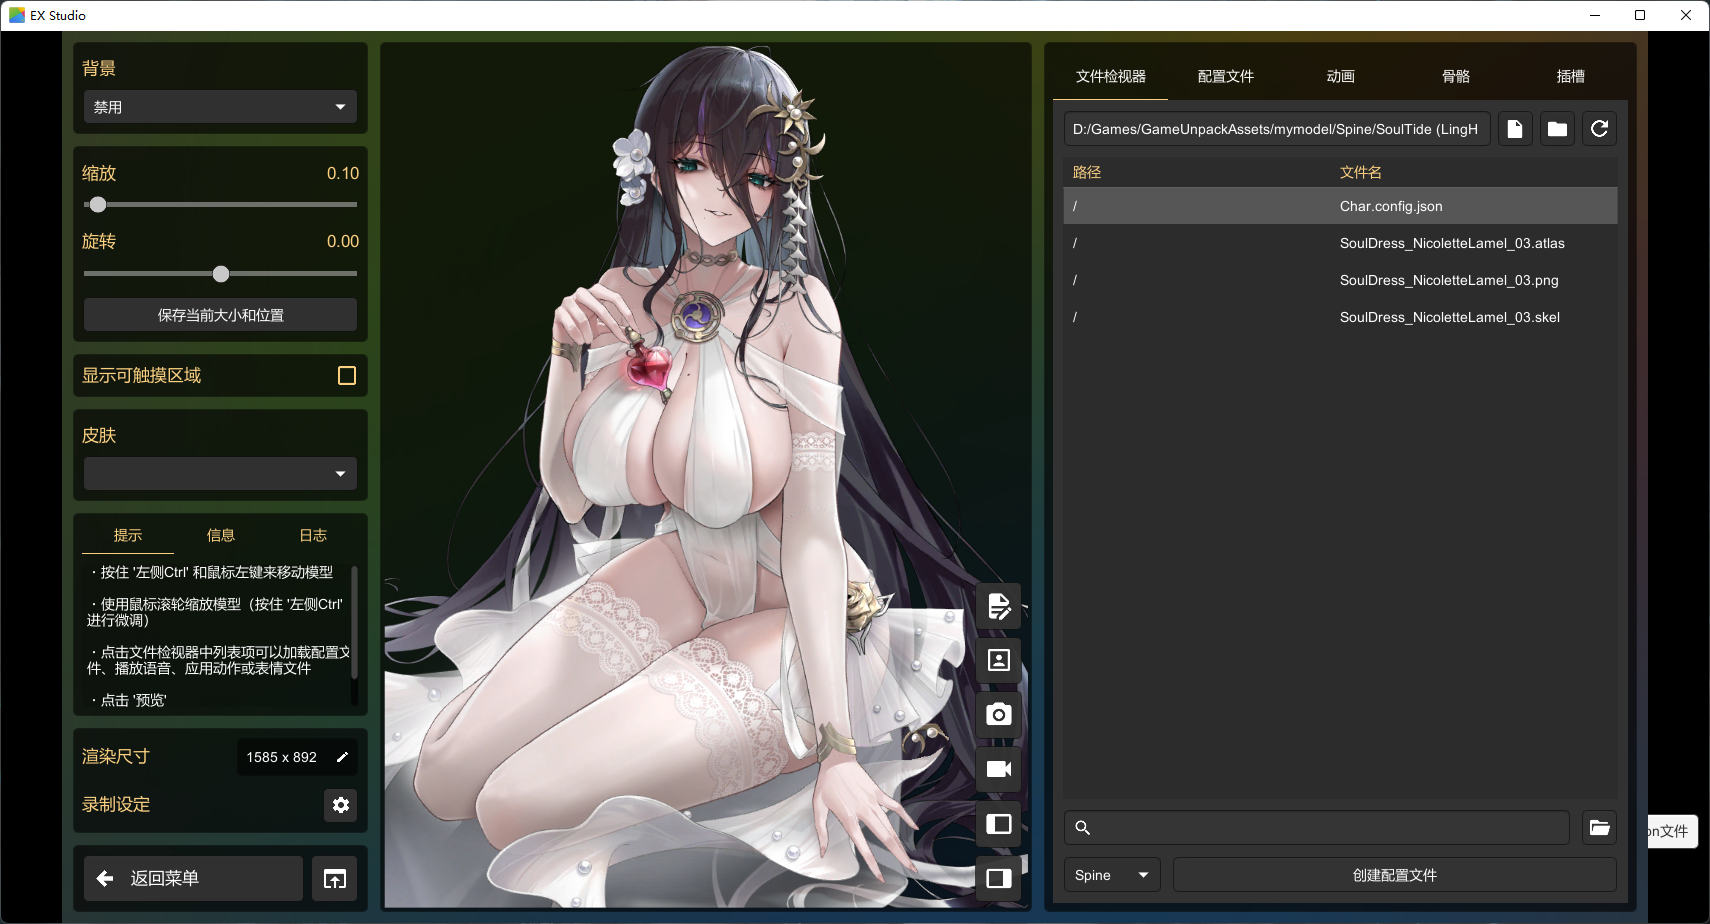Click the search magnifier icon

tap(1082, 828)
